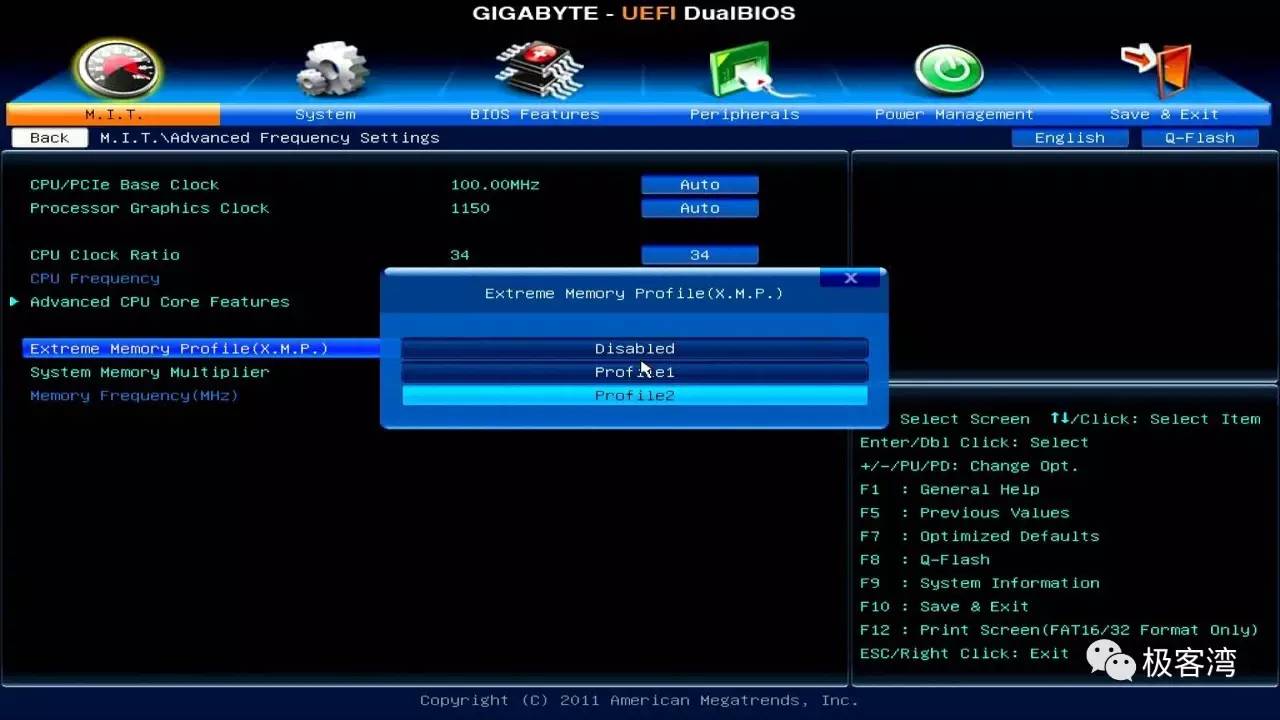Select Extreme Memory Profile(X.M.P.) row

(201, 348)
